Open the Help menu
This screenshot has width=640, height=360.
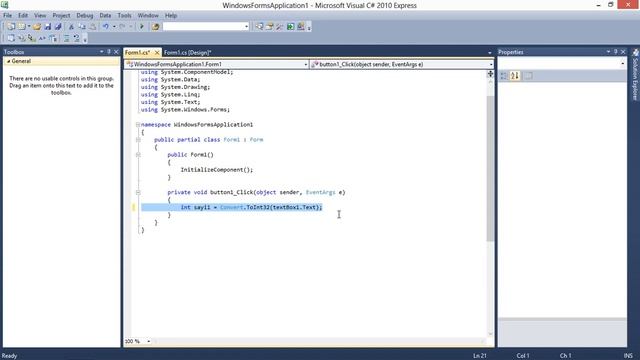tap(171, 16)
